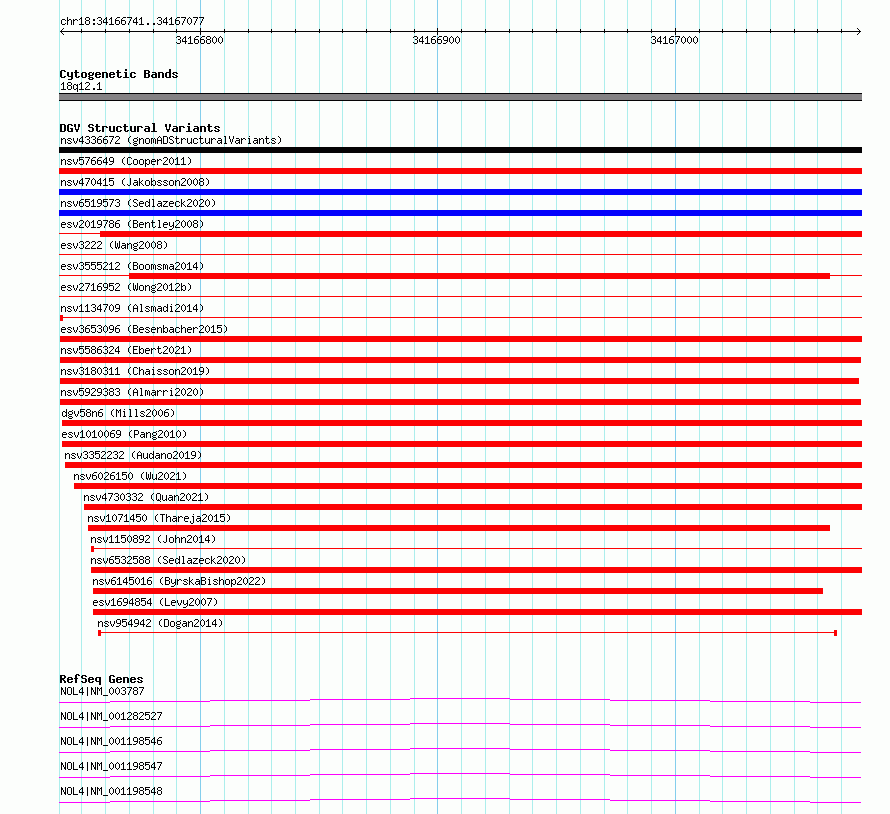Open variant nsv1071450 (Thareja2015)

[x=159, y=518]
